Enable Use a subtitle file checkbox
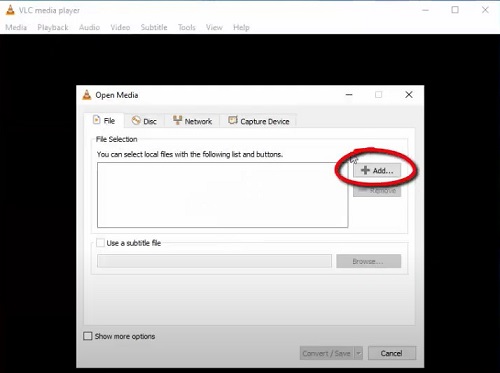 (x=100, y=243)
